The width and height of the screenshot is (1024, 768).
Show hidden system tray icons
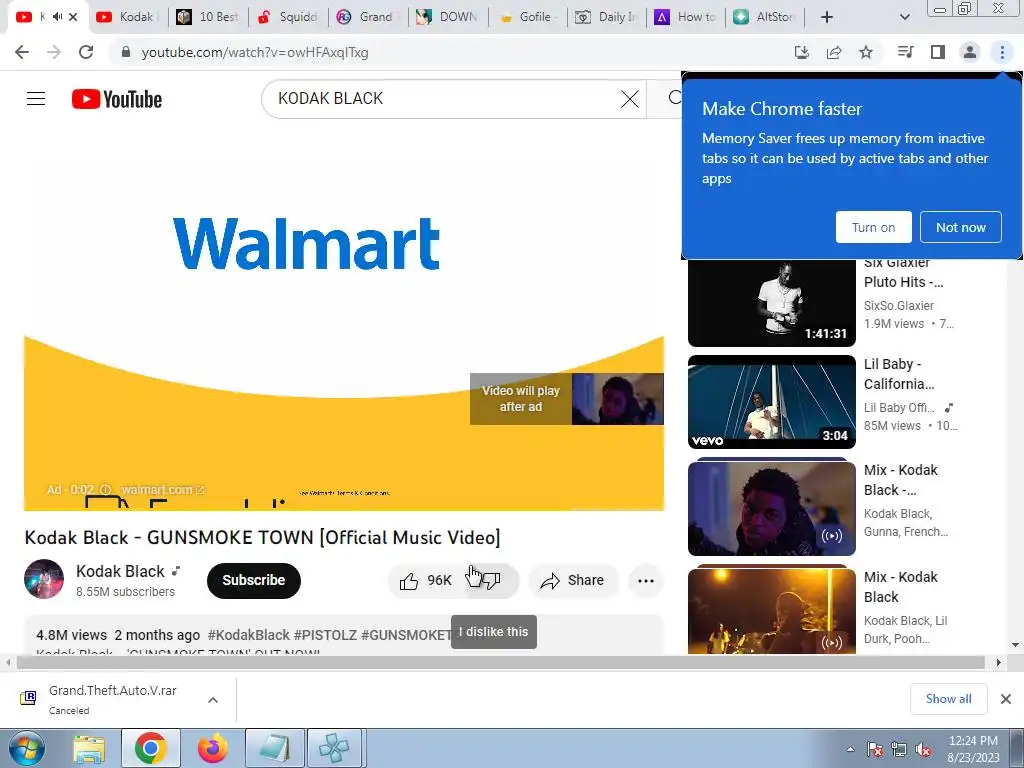850,749
